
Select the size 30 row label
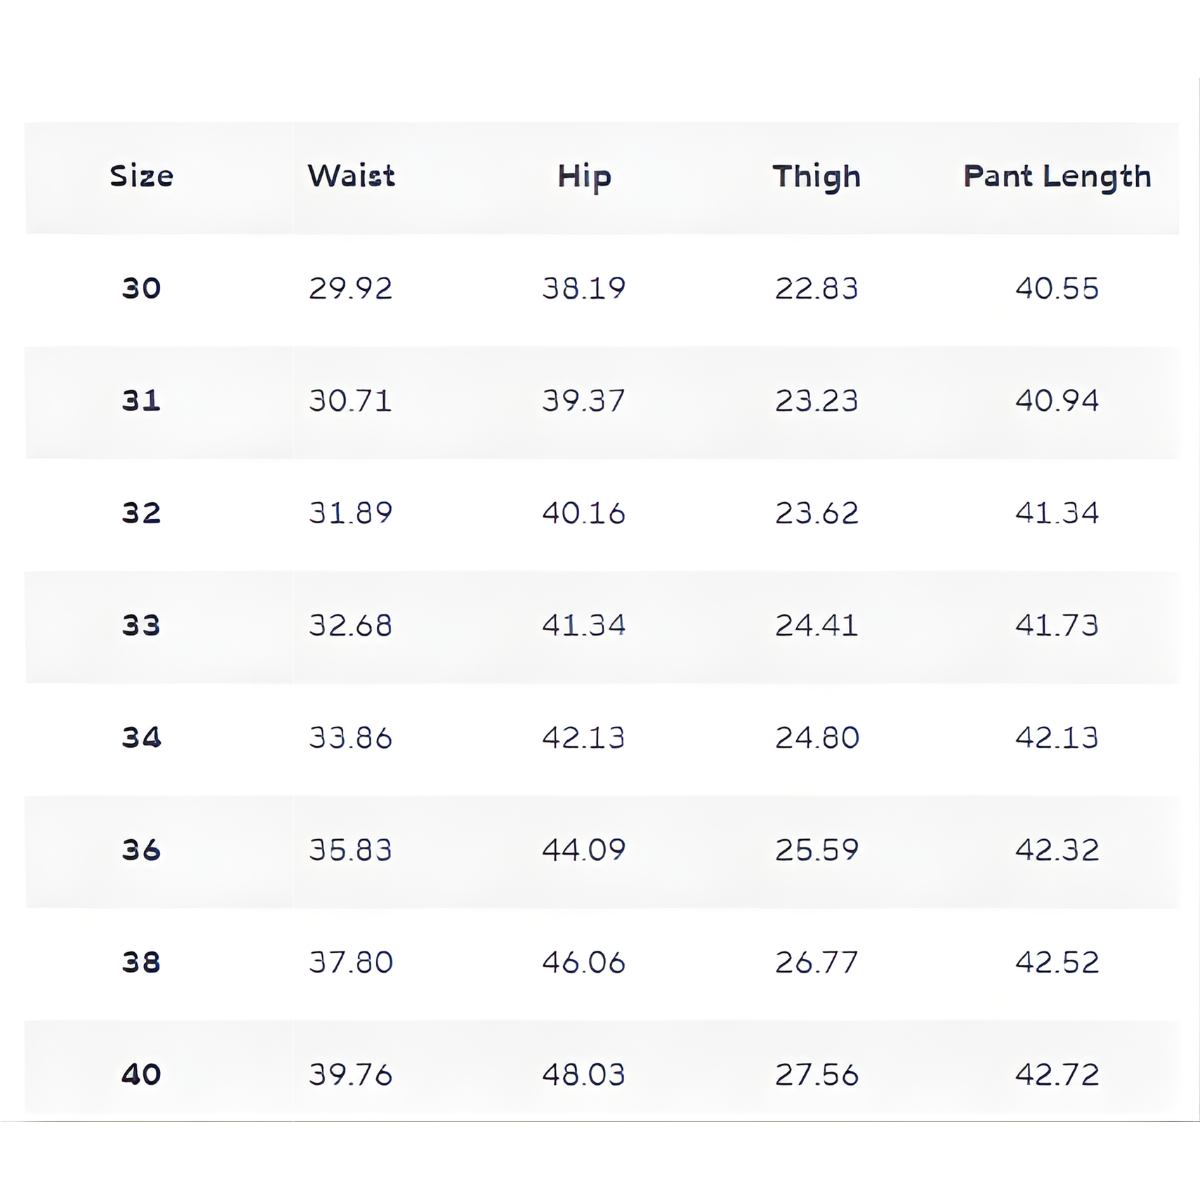[x=141, y=288]
